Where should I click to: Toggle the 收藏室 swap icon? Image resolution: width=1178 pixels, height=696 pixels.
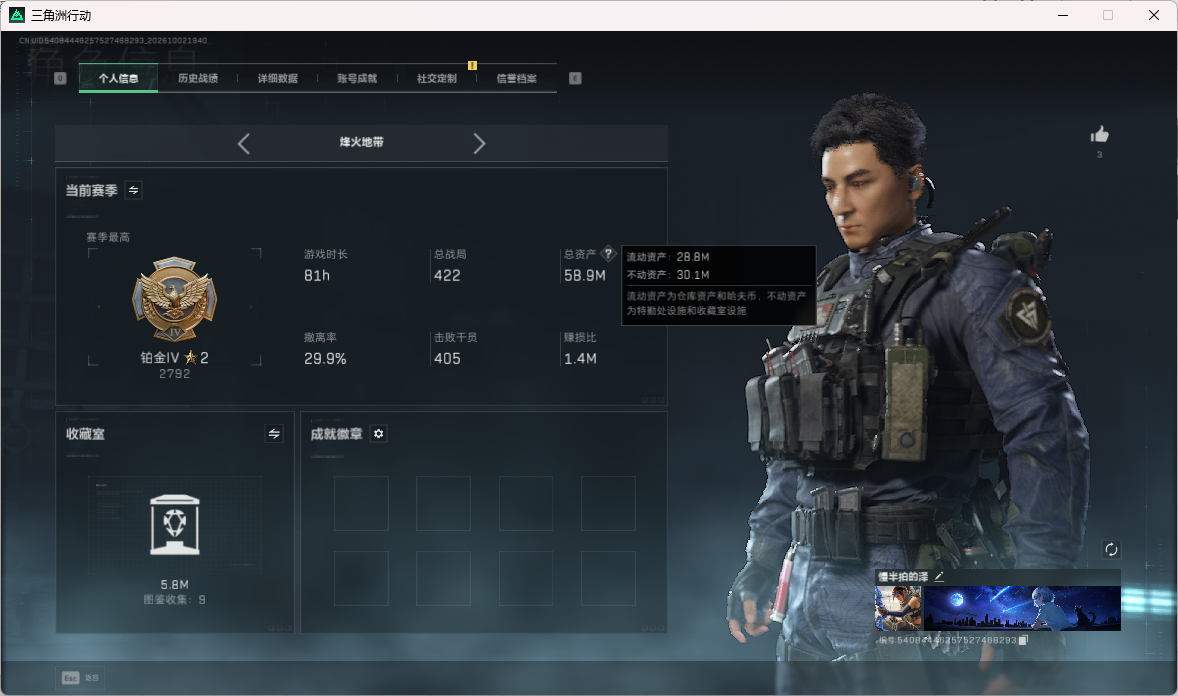274,434
